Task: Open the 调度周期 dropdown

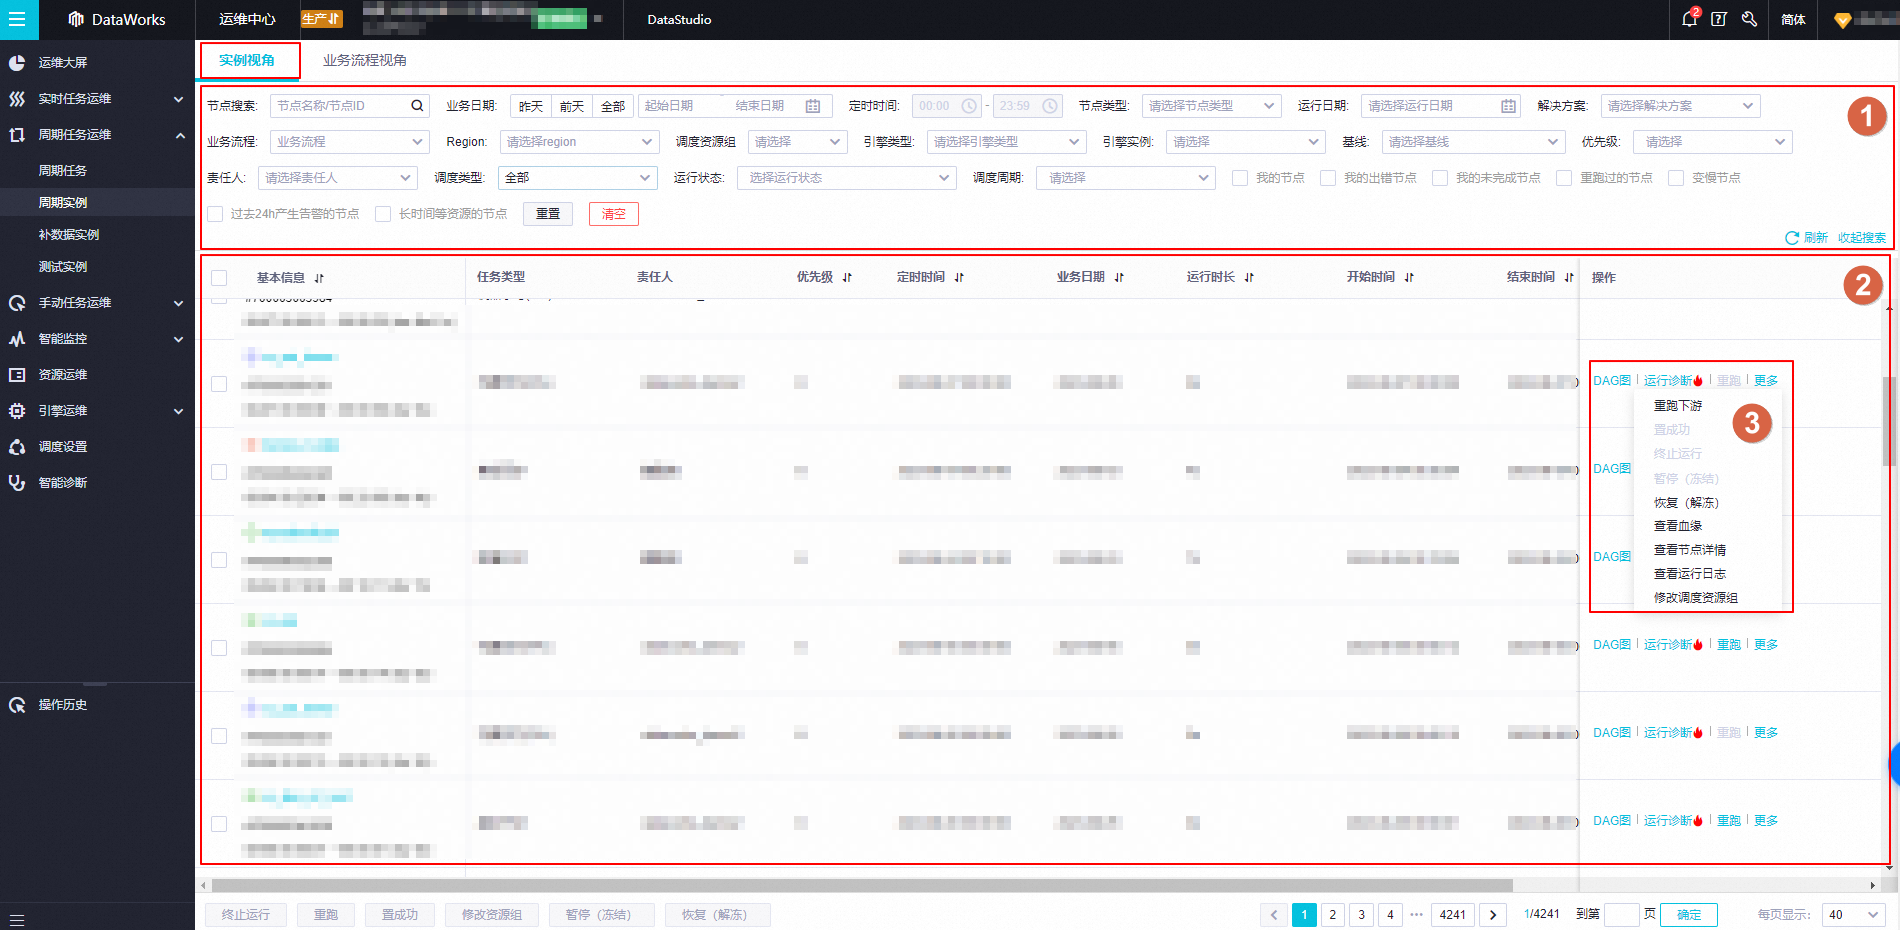Action: click(1126, 178)
